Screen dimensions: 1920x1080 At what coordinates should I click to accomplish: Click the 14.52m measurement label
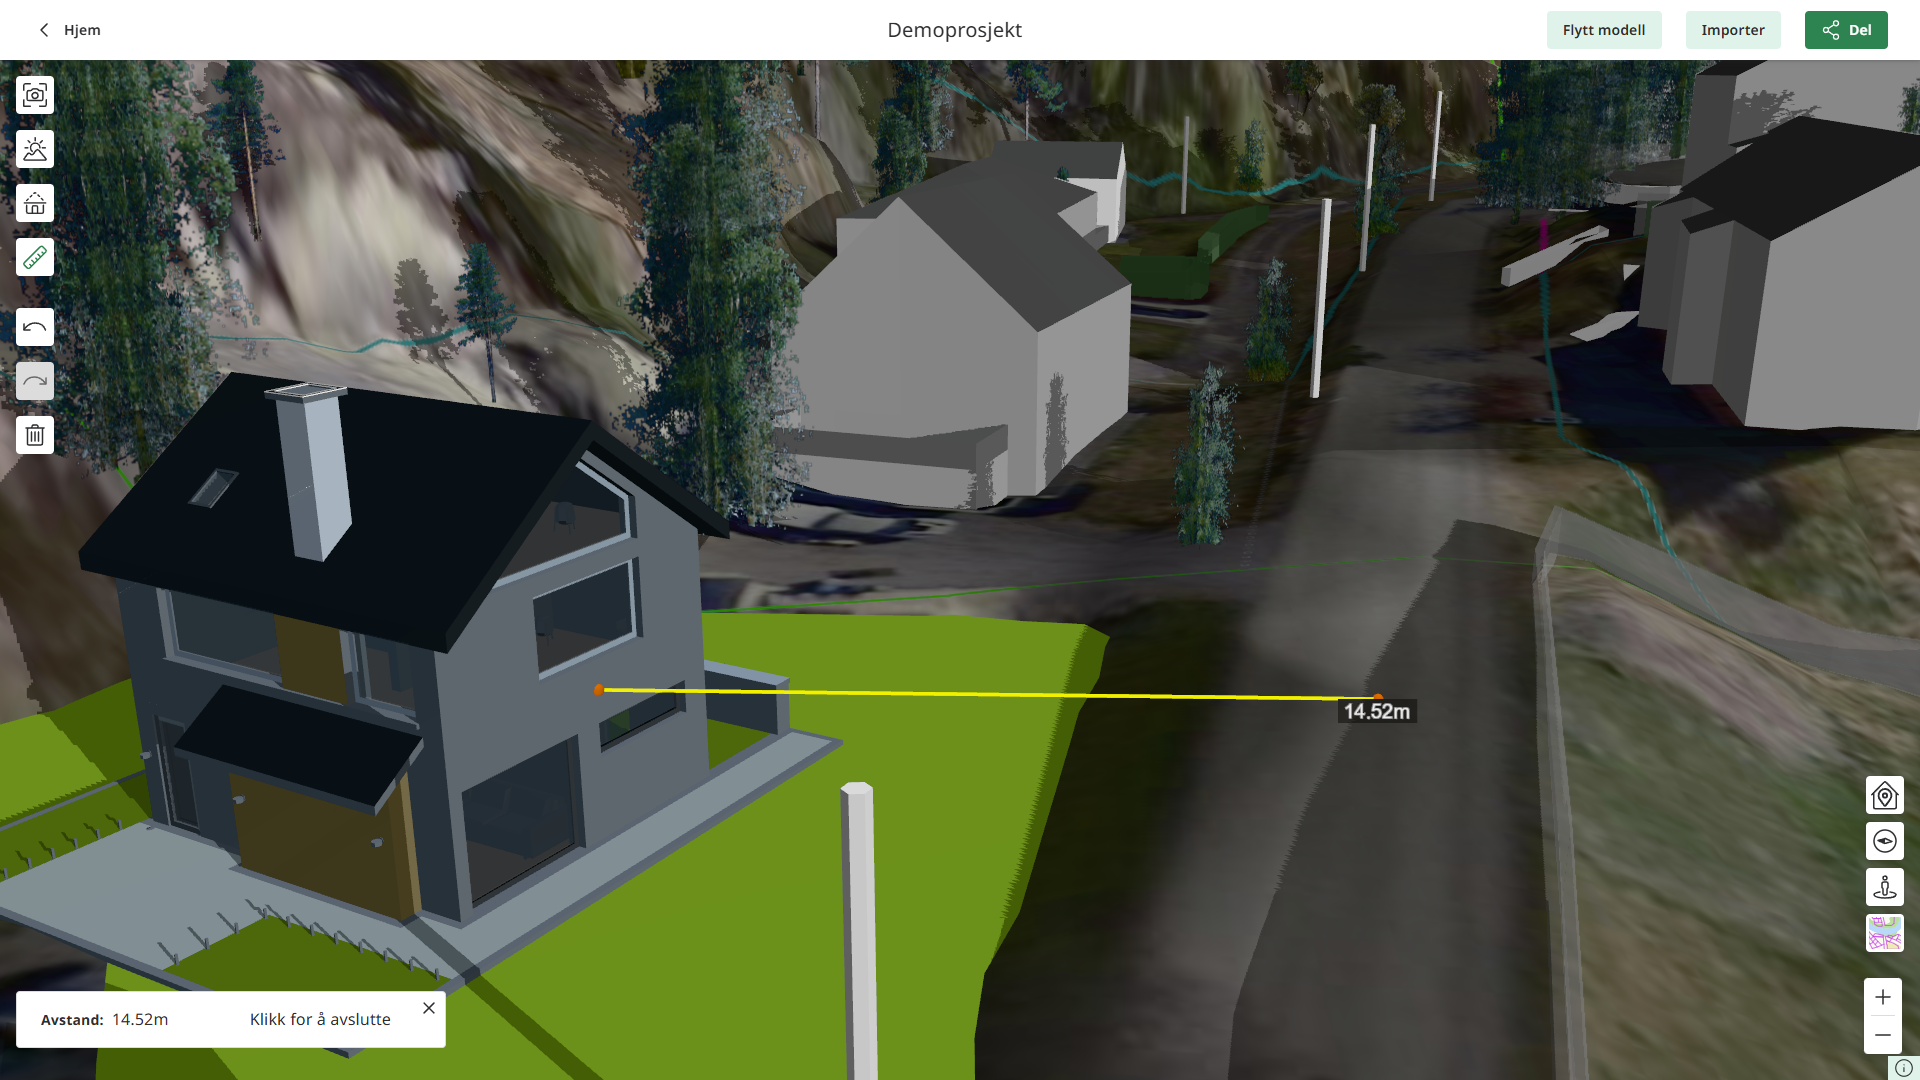click(1376, 711)
